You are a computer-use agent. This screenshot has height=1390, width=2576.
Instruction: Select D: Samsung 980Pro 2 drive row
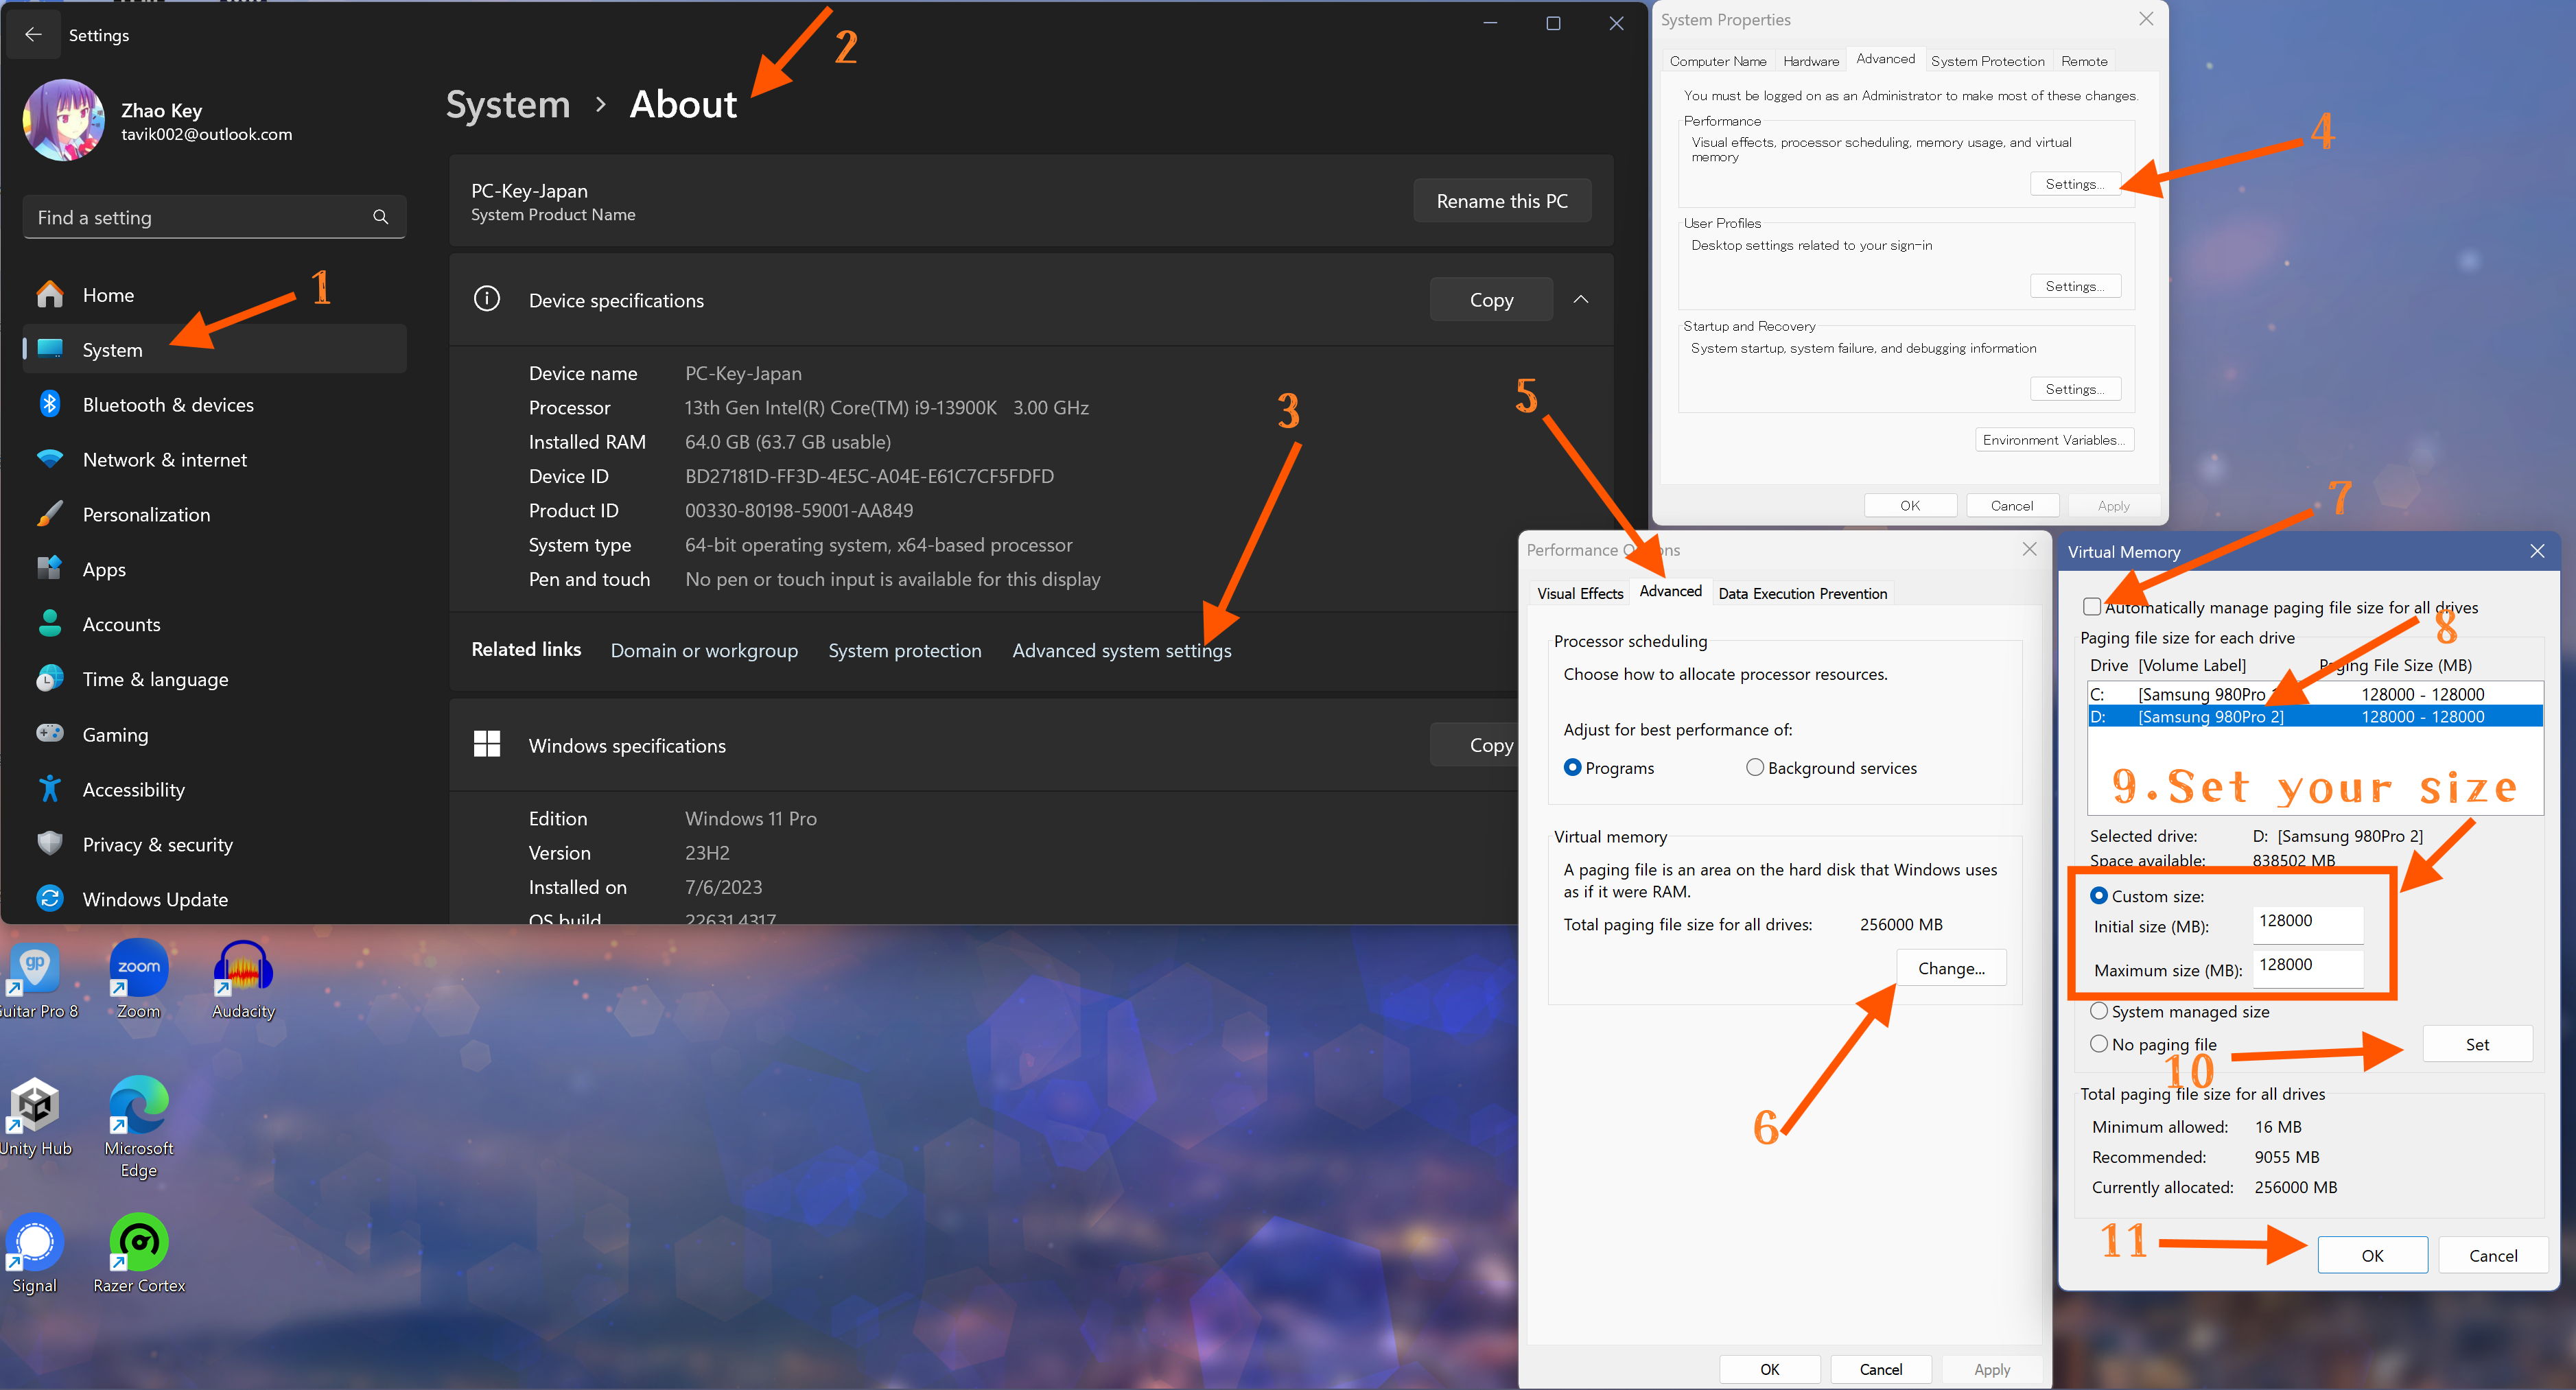2315,716
